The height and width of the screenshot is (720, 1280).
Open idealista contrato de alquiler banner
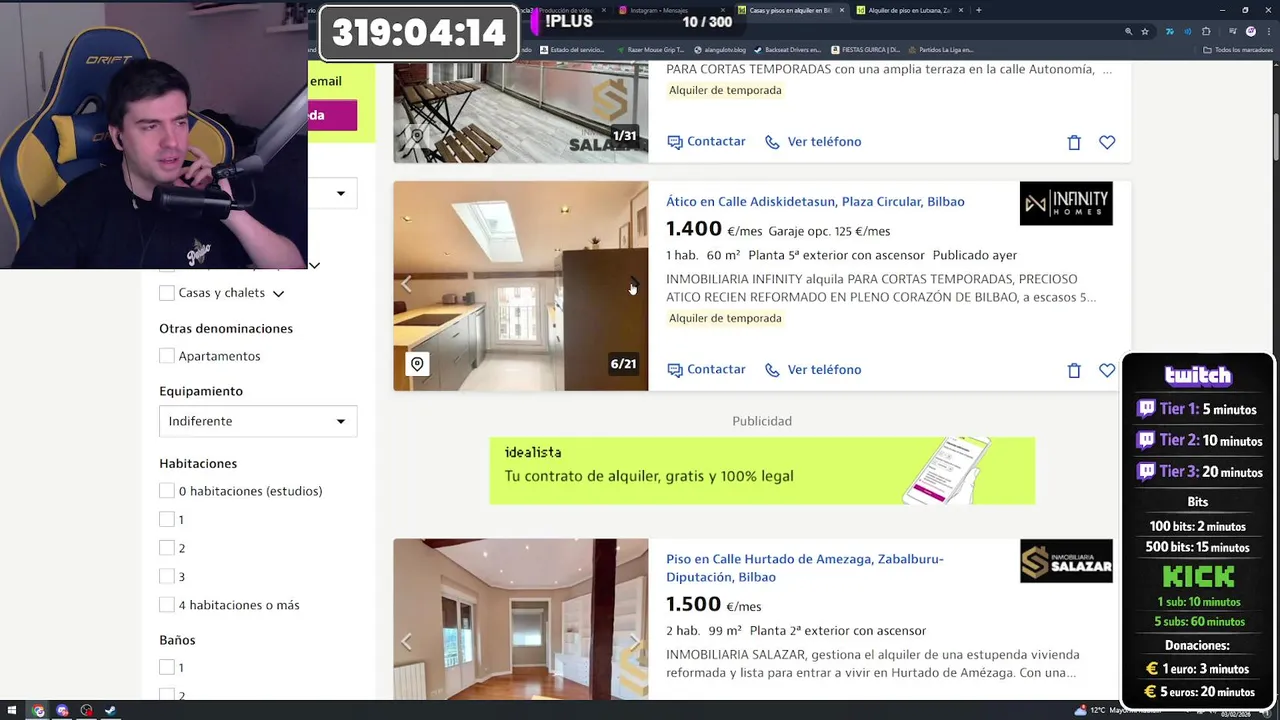tap(762, 470)
